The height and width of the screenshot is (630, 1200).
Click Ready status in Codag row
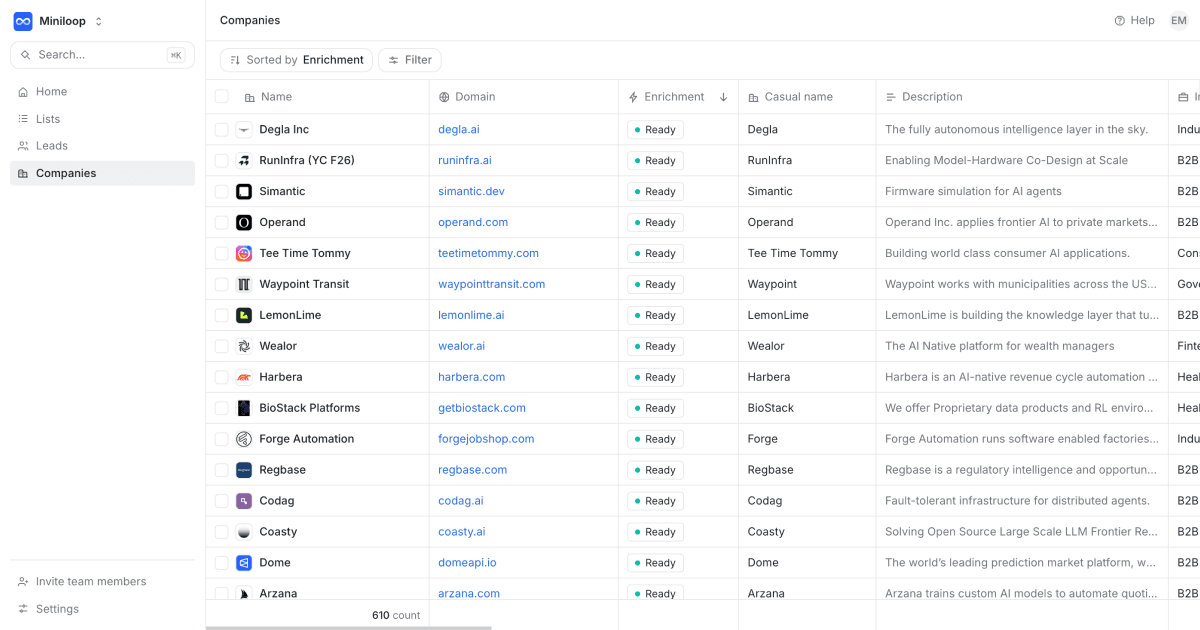click(x=656, y=502)
